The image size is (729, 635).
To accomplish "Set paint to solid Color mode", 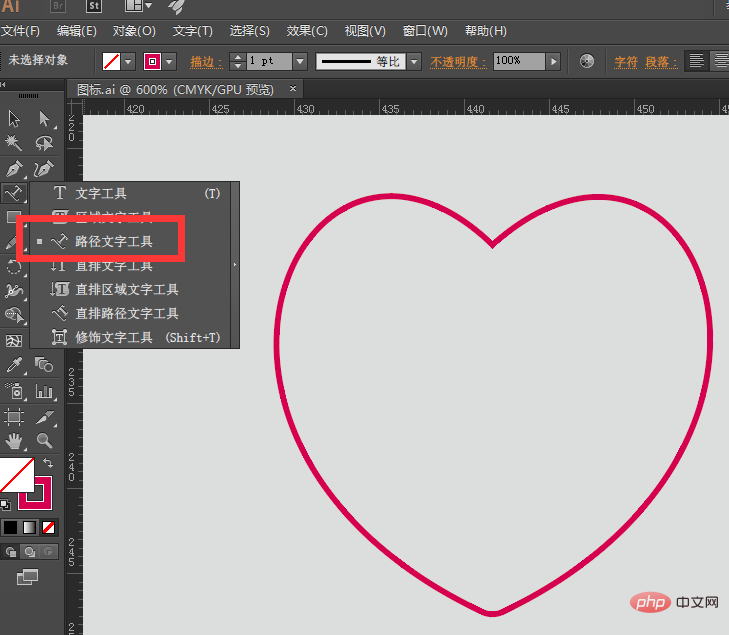I will coord(10,527).
